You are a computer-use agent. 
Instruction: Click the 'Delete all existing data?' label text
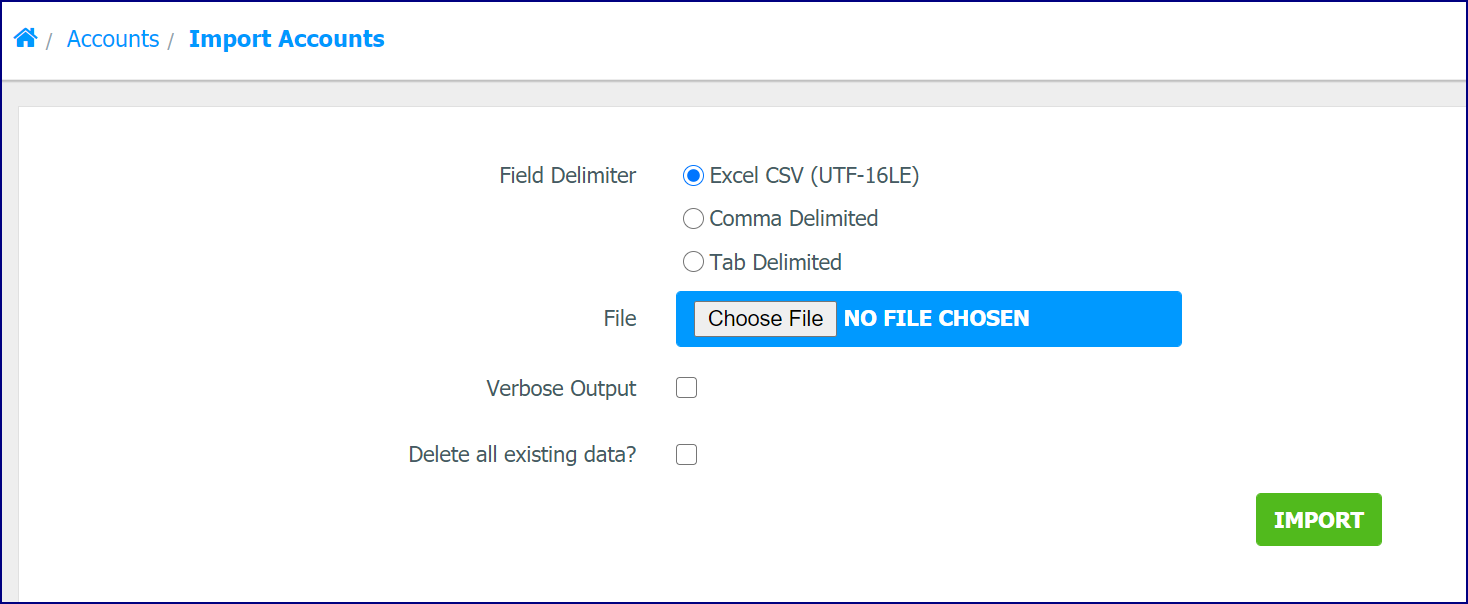pos(522,455)
